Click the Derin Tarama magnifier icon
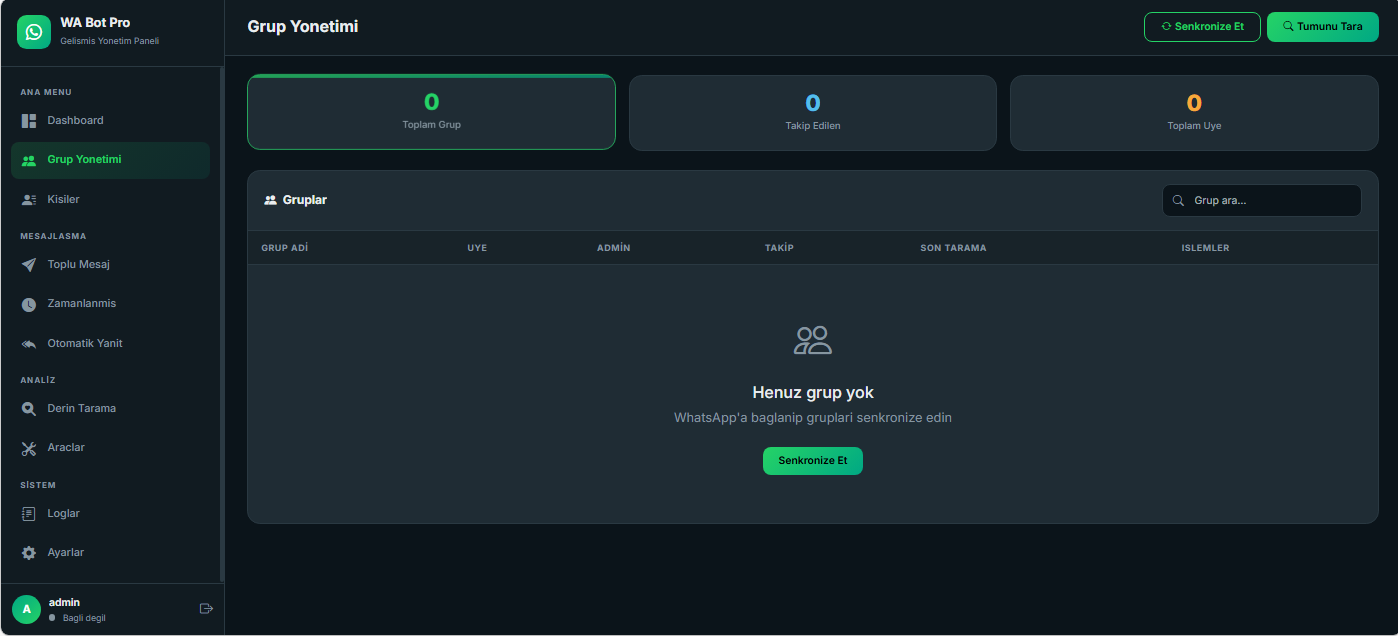 [x=29, y=409]
